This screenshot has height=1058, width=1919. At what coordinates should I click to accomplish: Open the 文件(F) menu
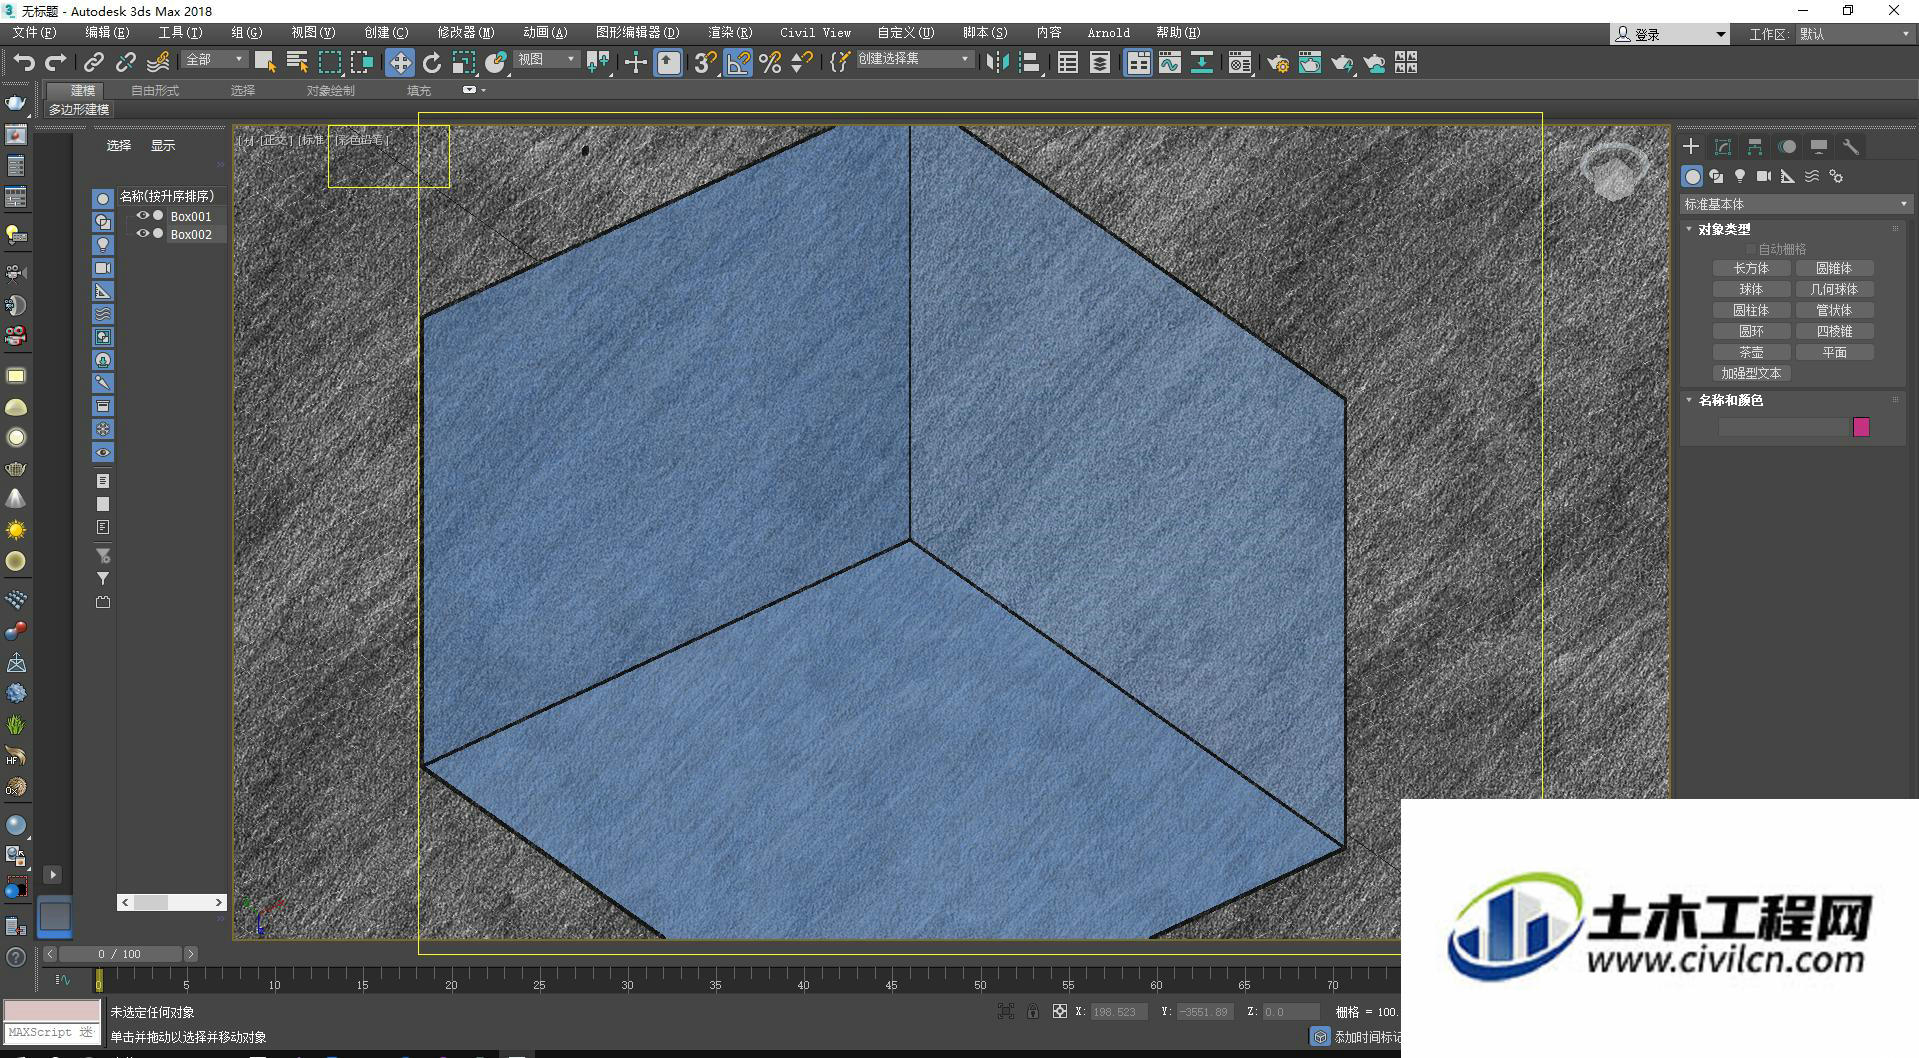pyautogui.click(x=34, y=33)
